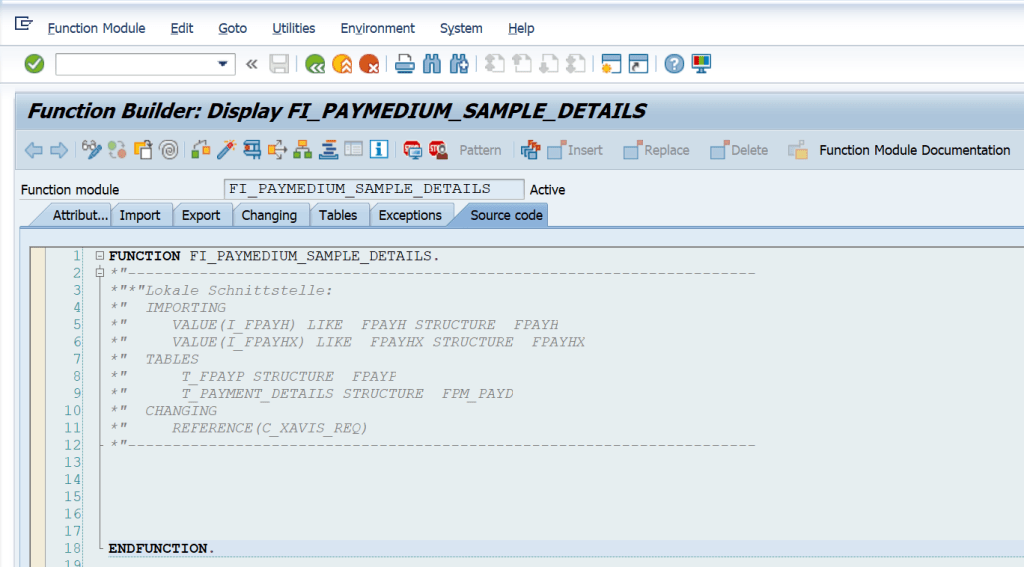This screenshot has height=567, width=1024.
Task: Click the Last Page icon
Action: click(575, 64)
